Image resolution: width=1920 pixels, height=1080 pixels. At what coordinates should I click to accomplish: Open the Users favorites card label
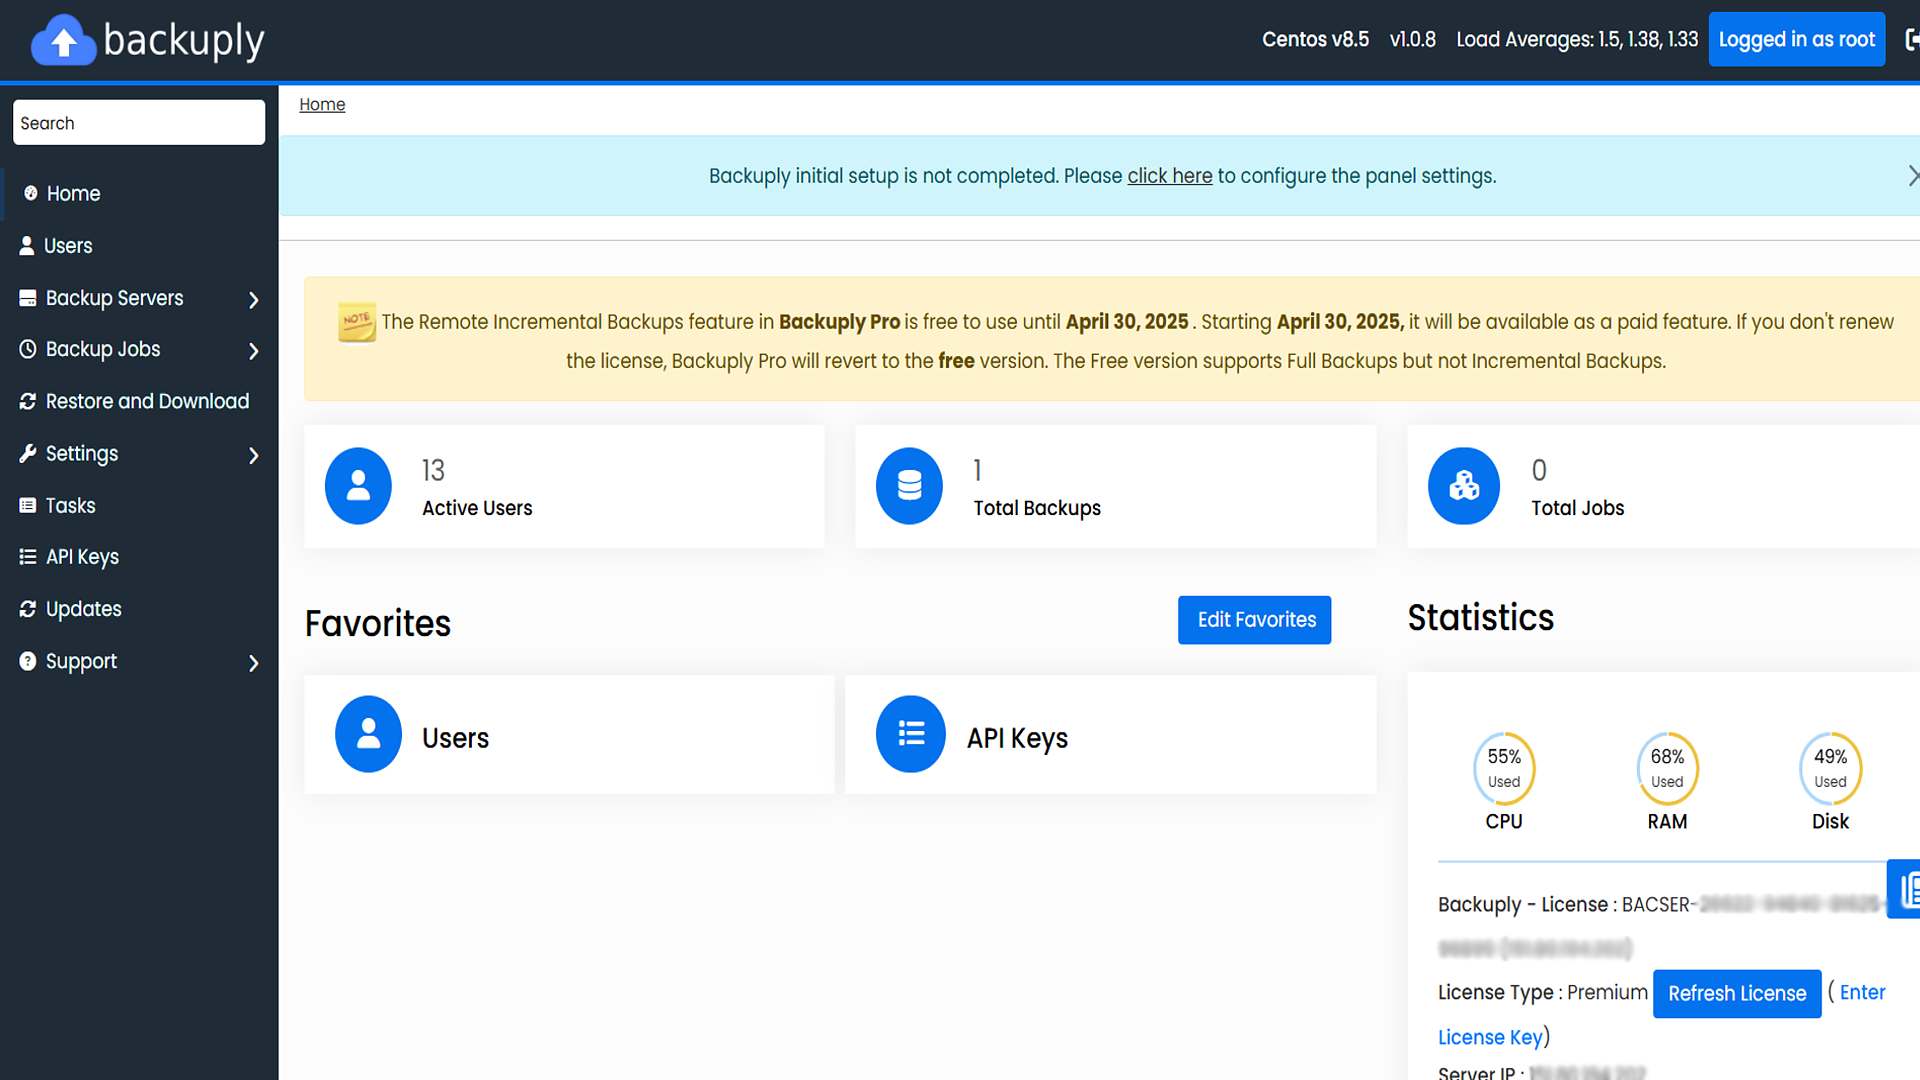455,738
